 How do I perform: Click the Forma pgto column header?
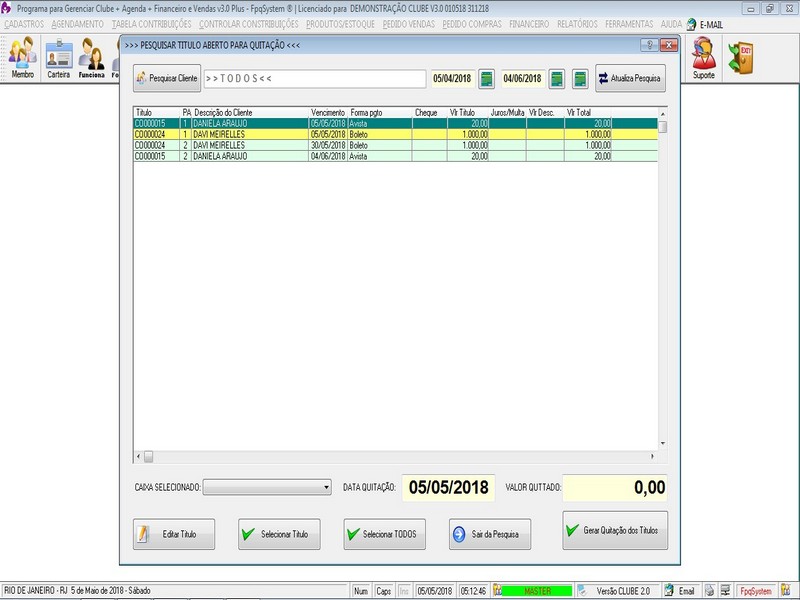(x=380, y=113)
